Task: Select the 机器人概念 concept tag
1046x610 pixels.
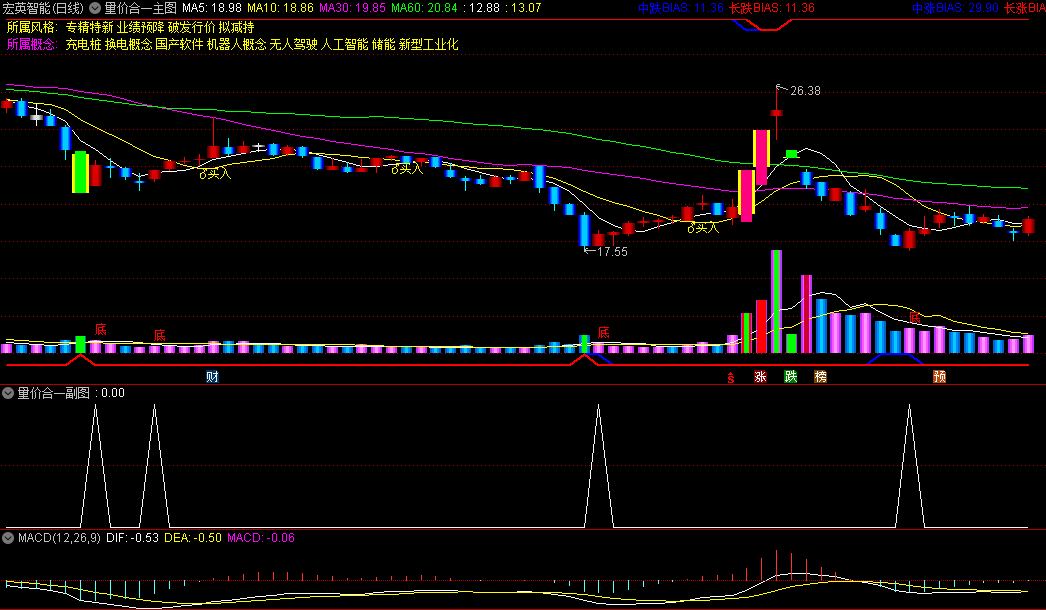Action: coord(237,45)
